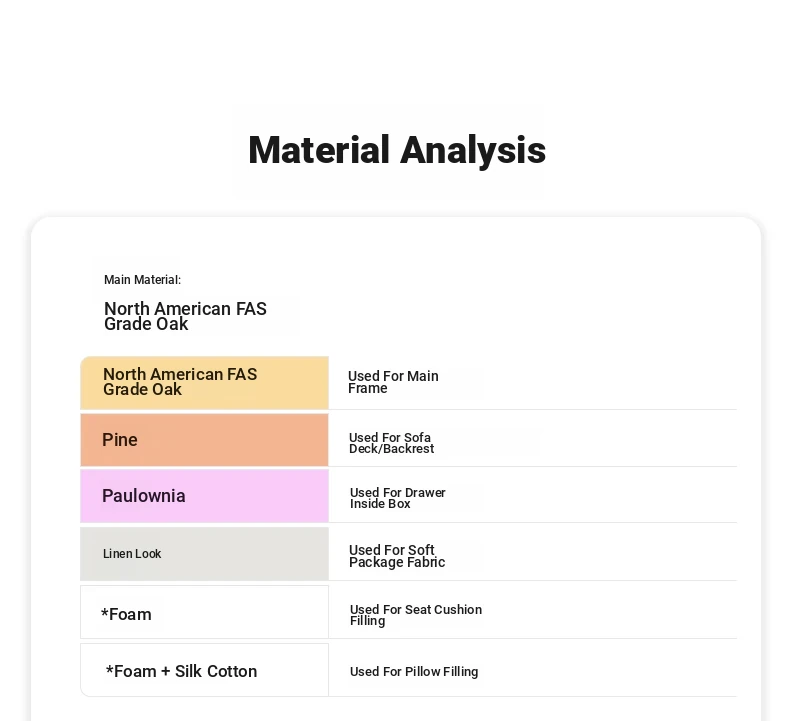Viewport: 790px width, 721px height.
Task: Choose the pink Paulownia swatch
Action: [x=205, y=496]
